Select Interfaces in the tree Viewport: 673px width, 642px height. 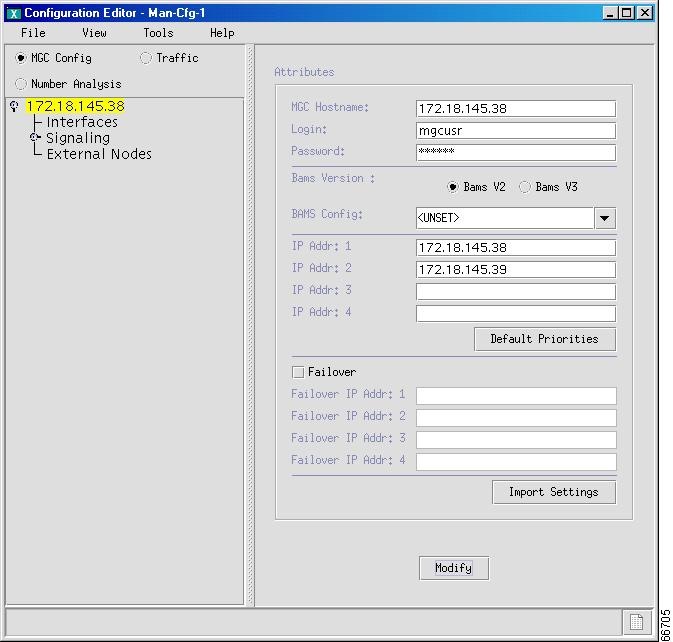click(82, 122)
